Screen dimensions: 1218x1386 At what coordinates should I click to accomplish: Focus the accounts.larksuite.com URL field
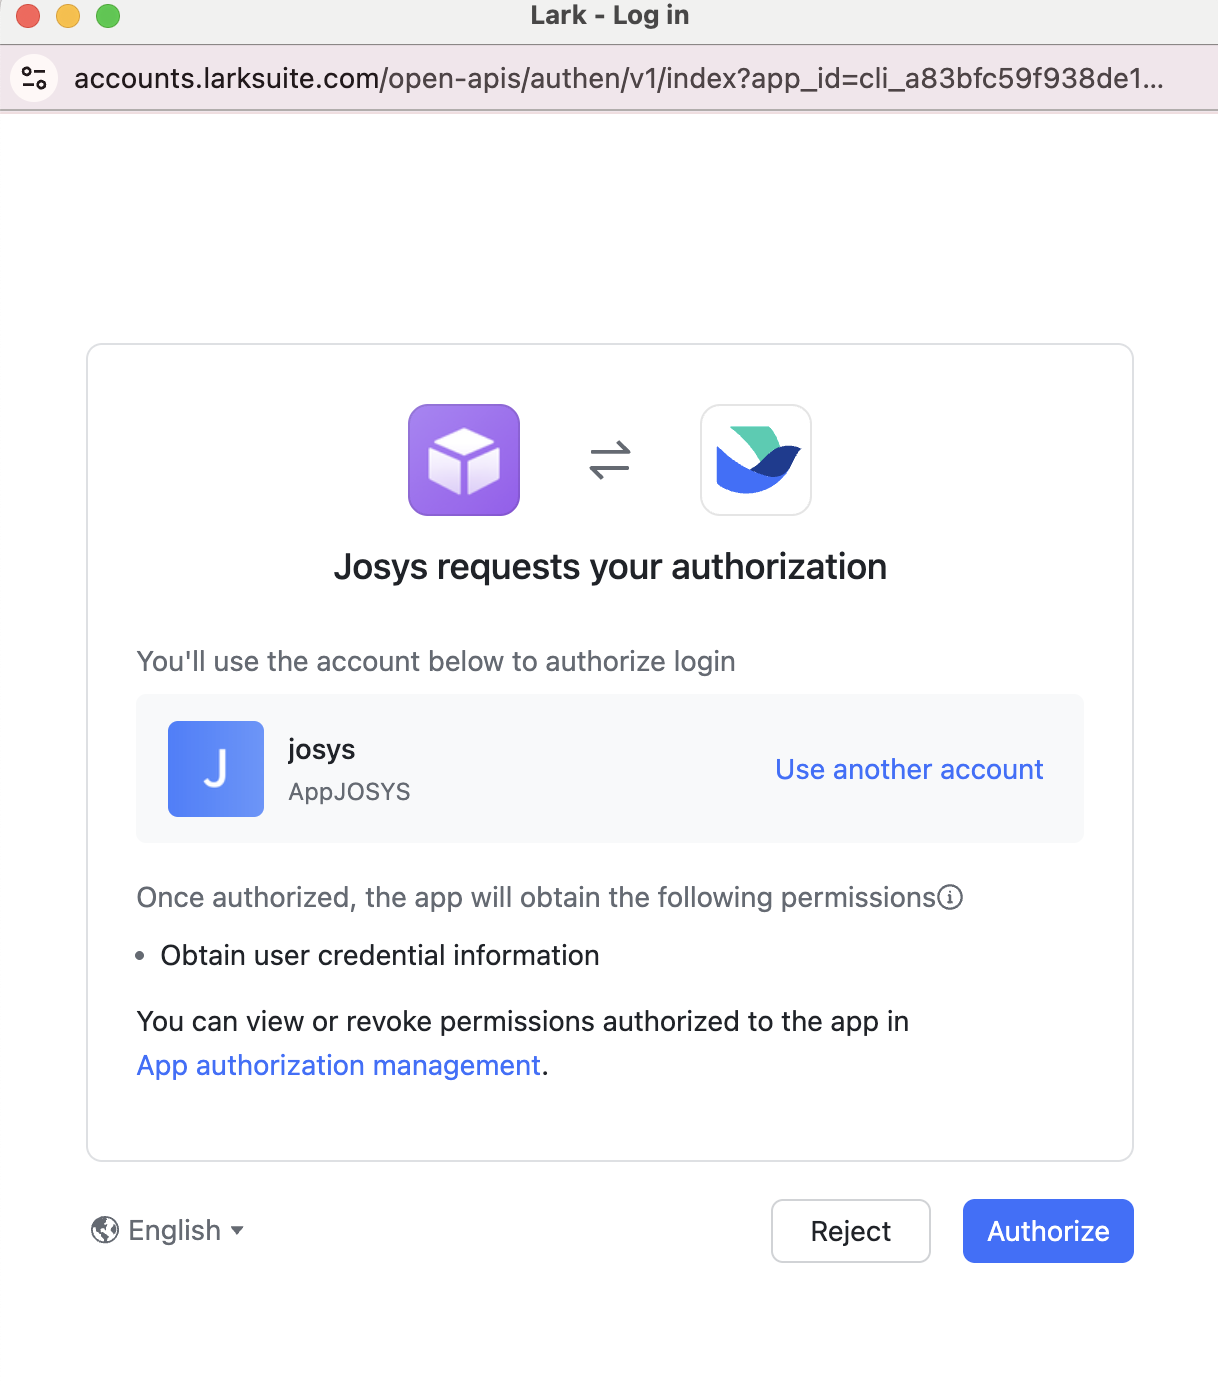618,78
